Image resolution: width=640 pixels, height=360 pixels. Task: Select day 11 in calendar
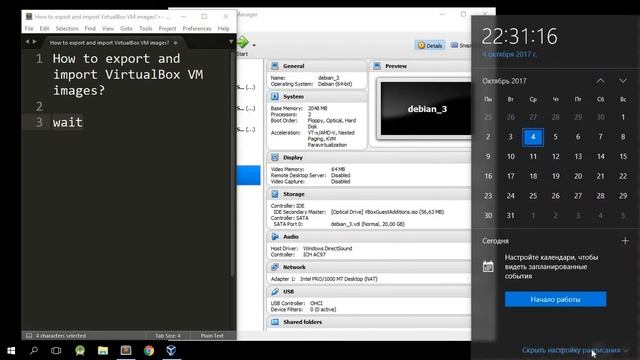tap(533, 156)
